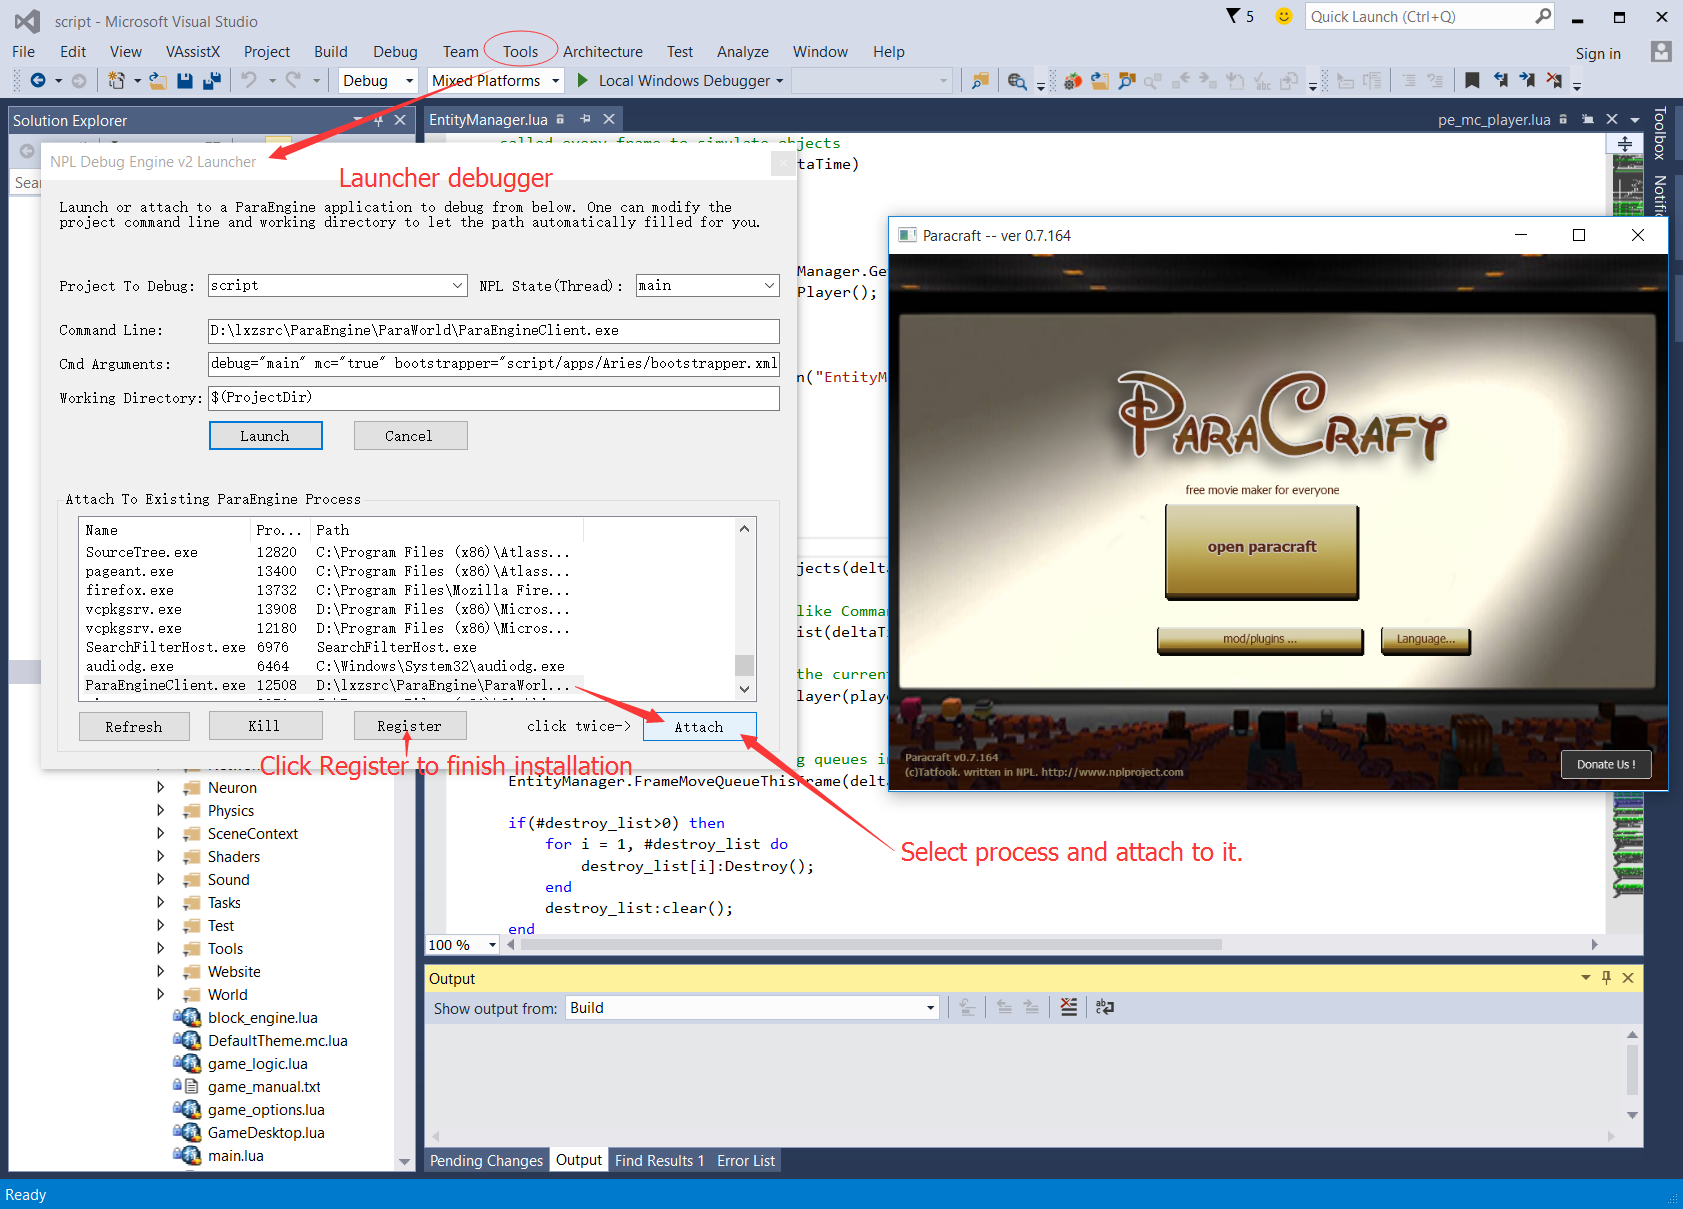Click the Kill button

265,726
